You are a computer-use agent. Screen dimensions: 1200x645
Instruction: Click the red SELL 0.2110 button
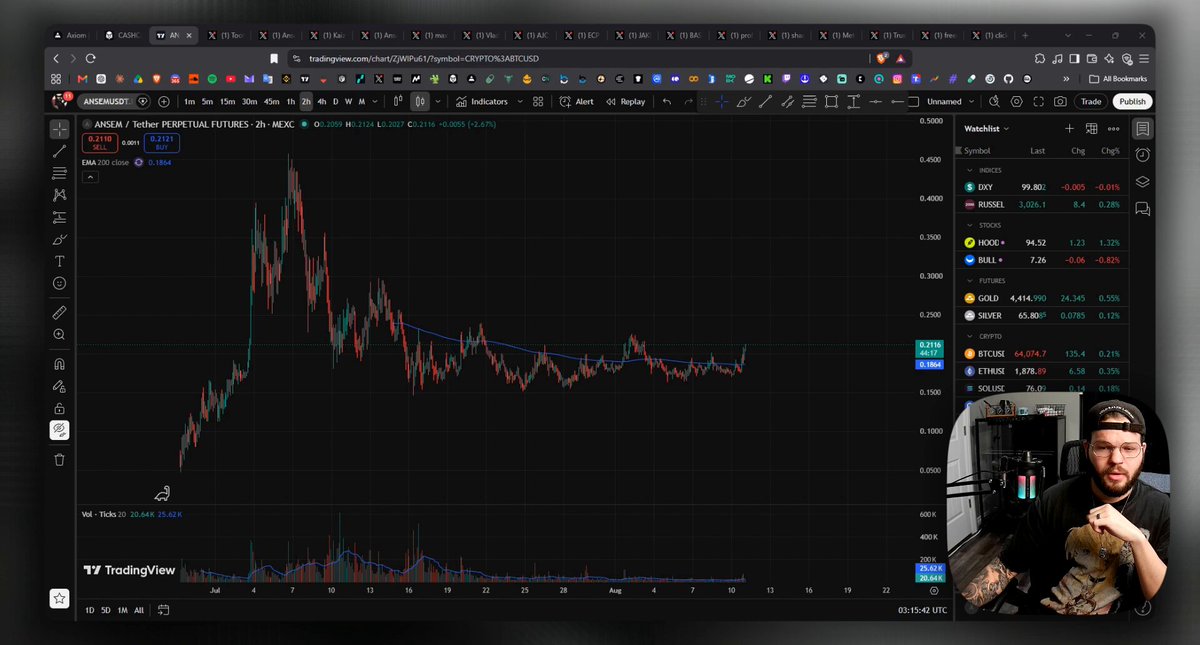pos(99,143)
